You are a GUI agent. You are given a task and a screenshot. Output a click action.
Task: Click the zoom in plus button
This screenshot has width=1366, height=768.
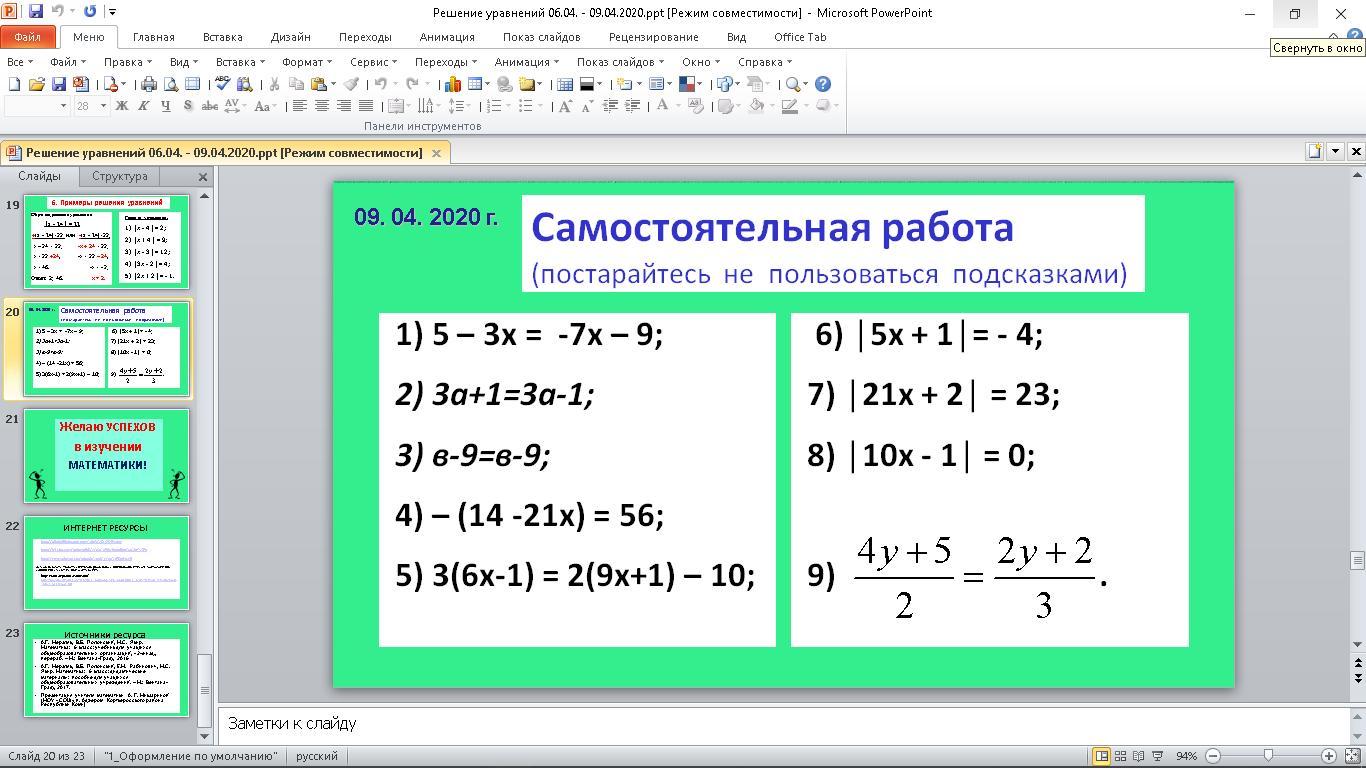pyautogui.click(x=1329, y=756)
